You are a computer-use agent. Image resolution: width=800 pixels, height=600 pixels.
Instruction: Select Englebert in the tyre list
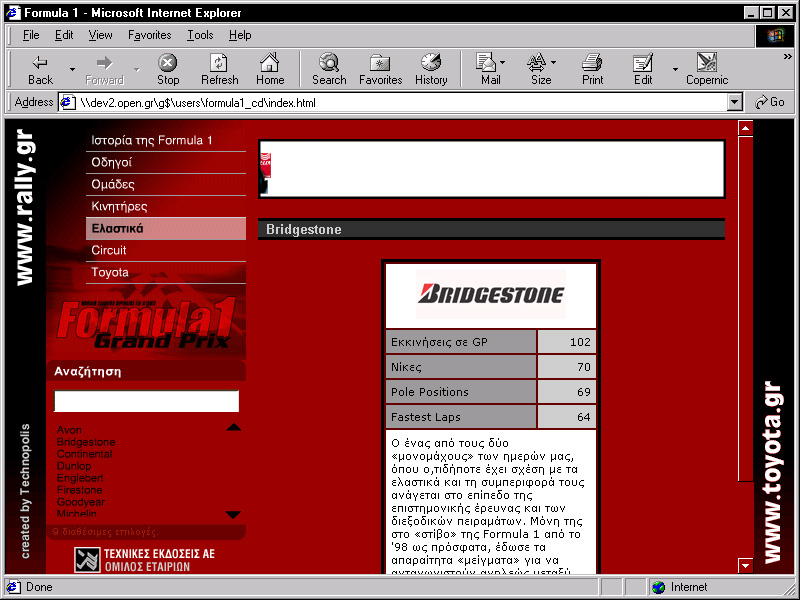coord(80,478)
